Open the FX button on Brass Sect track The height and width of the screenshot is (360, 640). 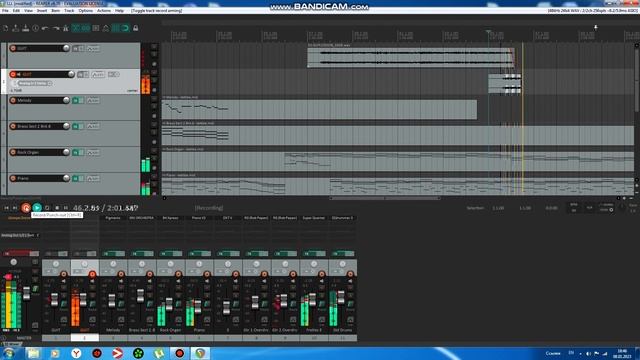(76, 127)
